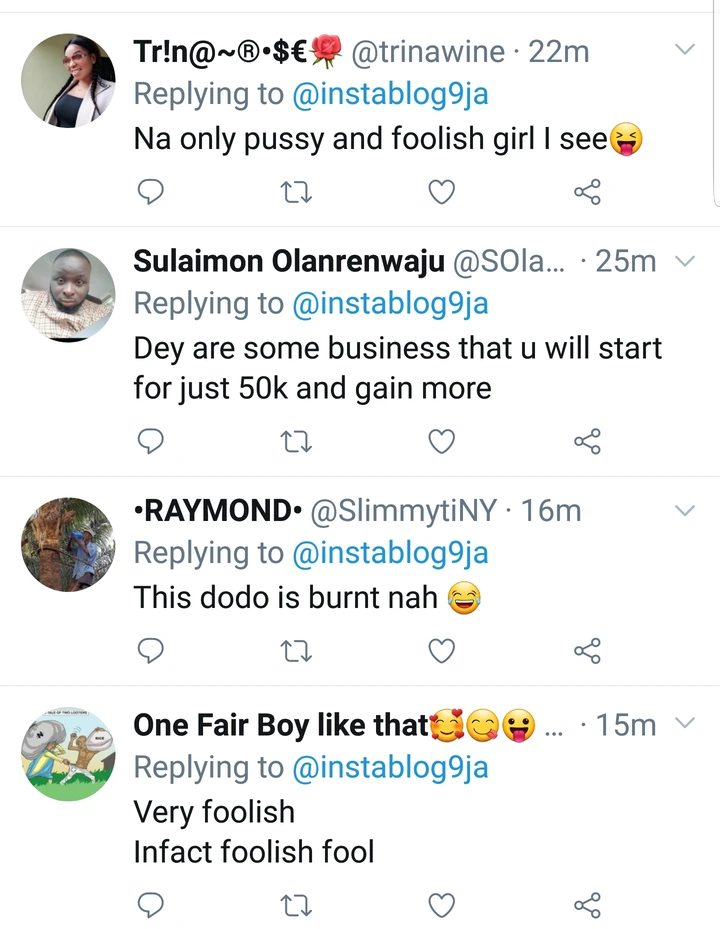Reply to RAYMOND's dodo tweet
This screenshot has width=720, height=929.
point(150,651)
